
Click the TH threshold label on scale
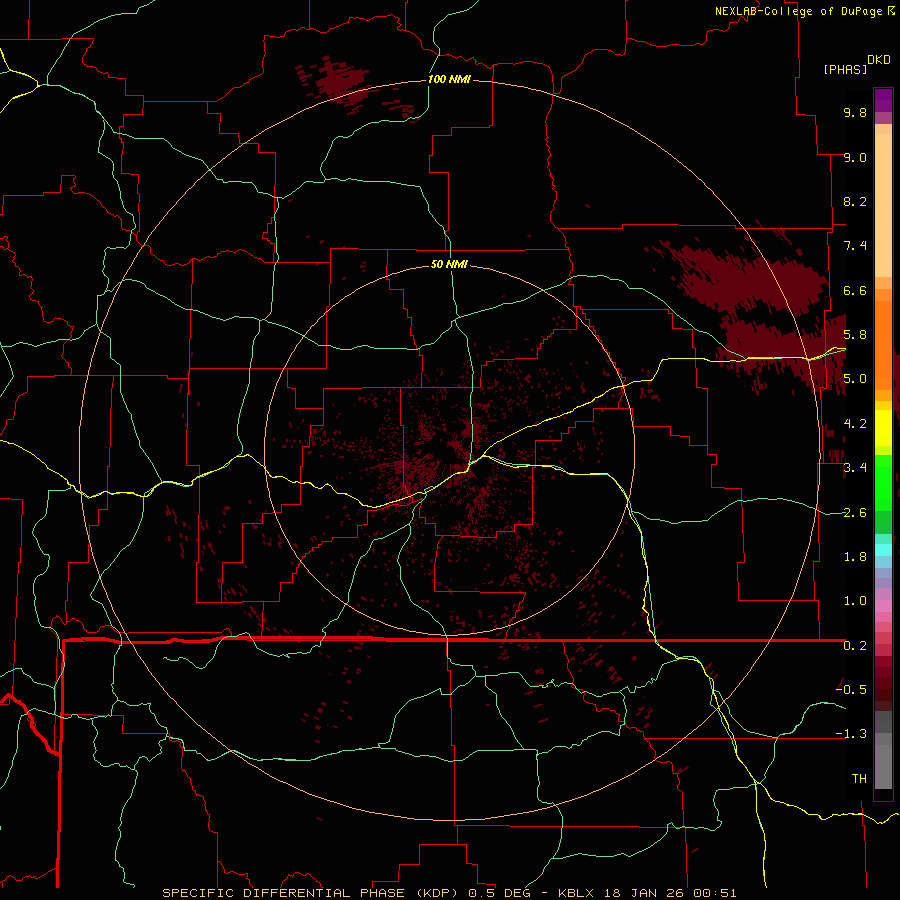859,778
